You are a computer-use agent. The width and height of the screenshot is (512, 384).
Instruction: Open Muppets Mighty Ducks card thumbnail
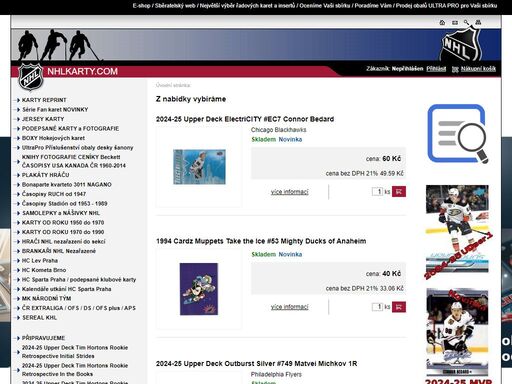(199, 289)
